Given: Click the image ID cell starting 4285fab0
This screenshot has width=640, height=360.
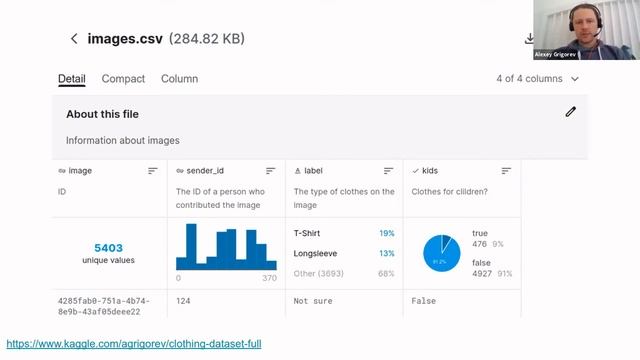Looking at the screenshot, I should click(104, 306).
